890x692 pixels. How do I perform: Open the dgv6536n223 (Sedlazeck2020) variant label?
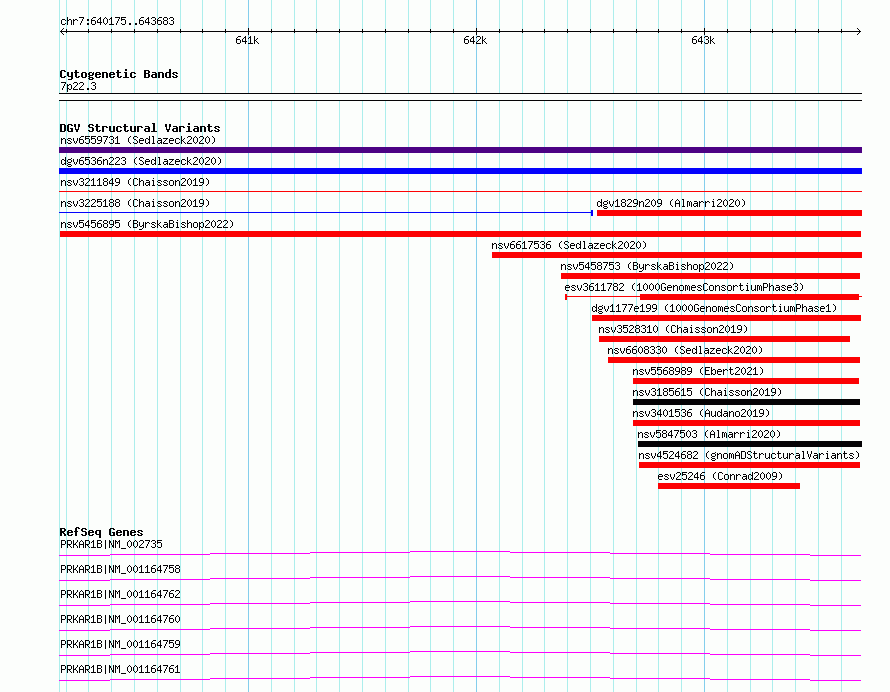pos(141,161)
